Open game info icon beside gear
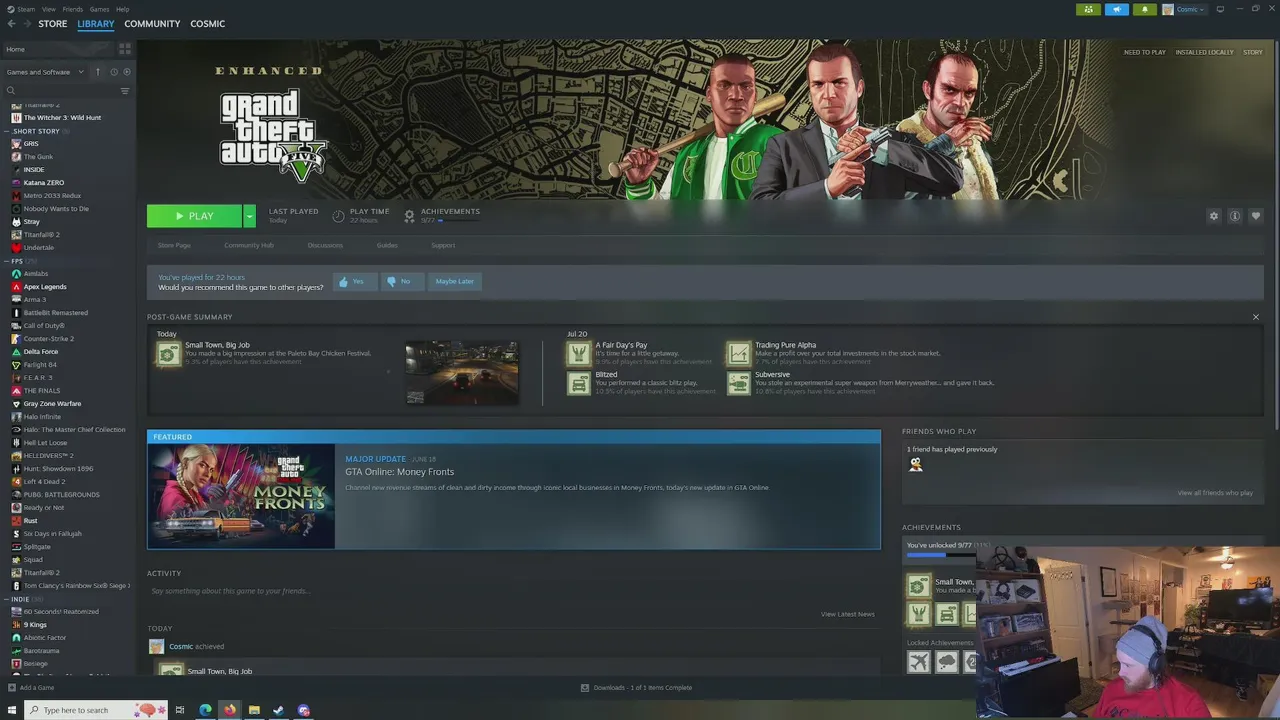The image size is (1280, 720). 1235,216
